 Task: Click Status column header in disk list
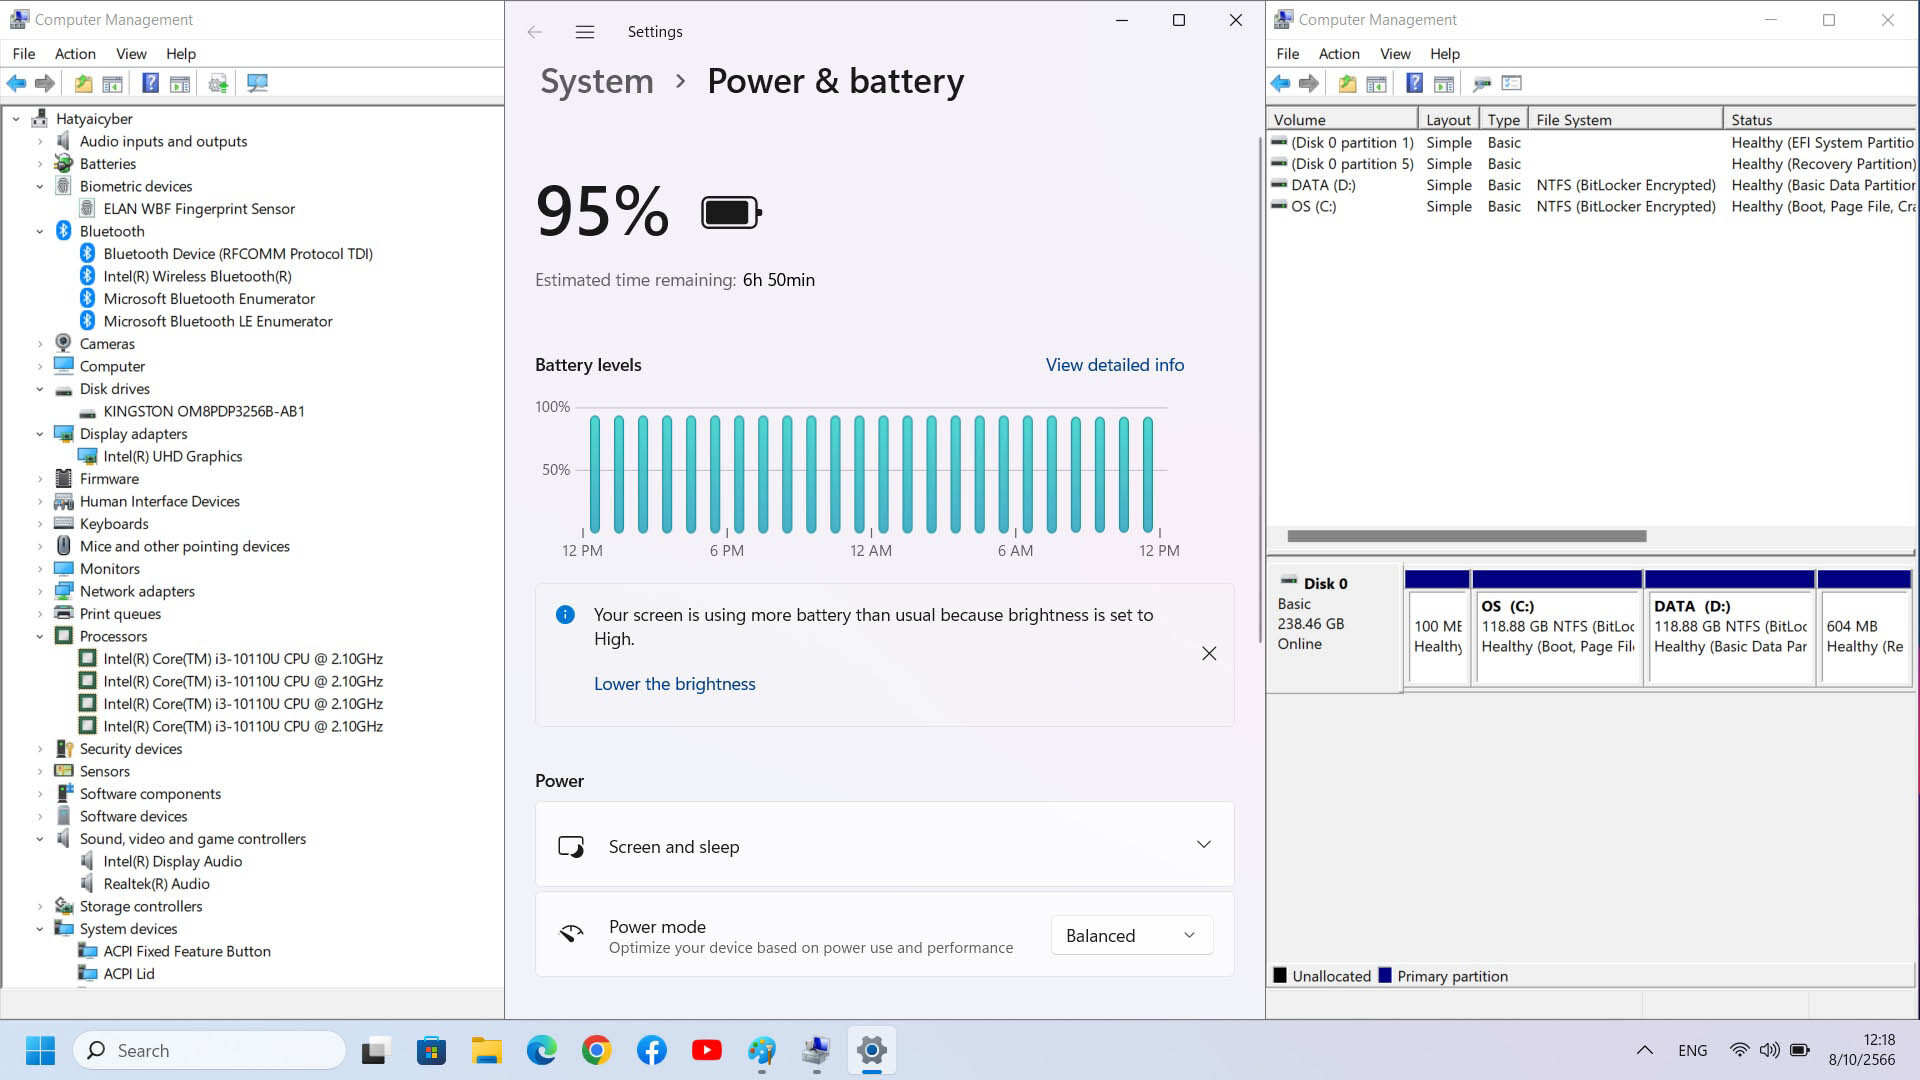[x=1820, y=119]
